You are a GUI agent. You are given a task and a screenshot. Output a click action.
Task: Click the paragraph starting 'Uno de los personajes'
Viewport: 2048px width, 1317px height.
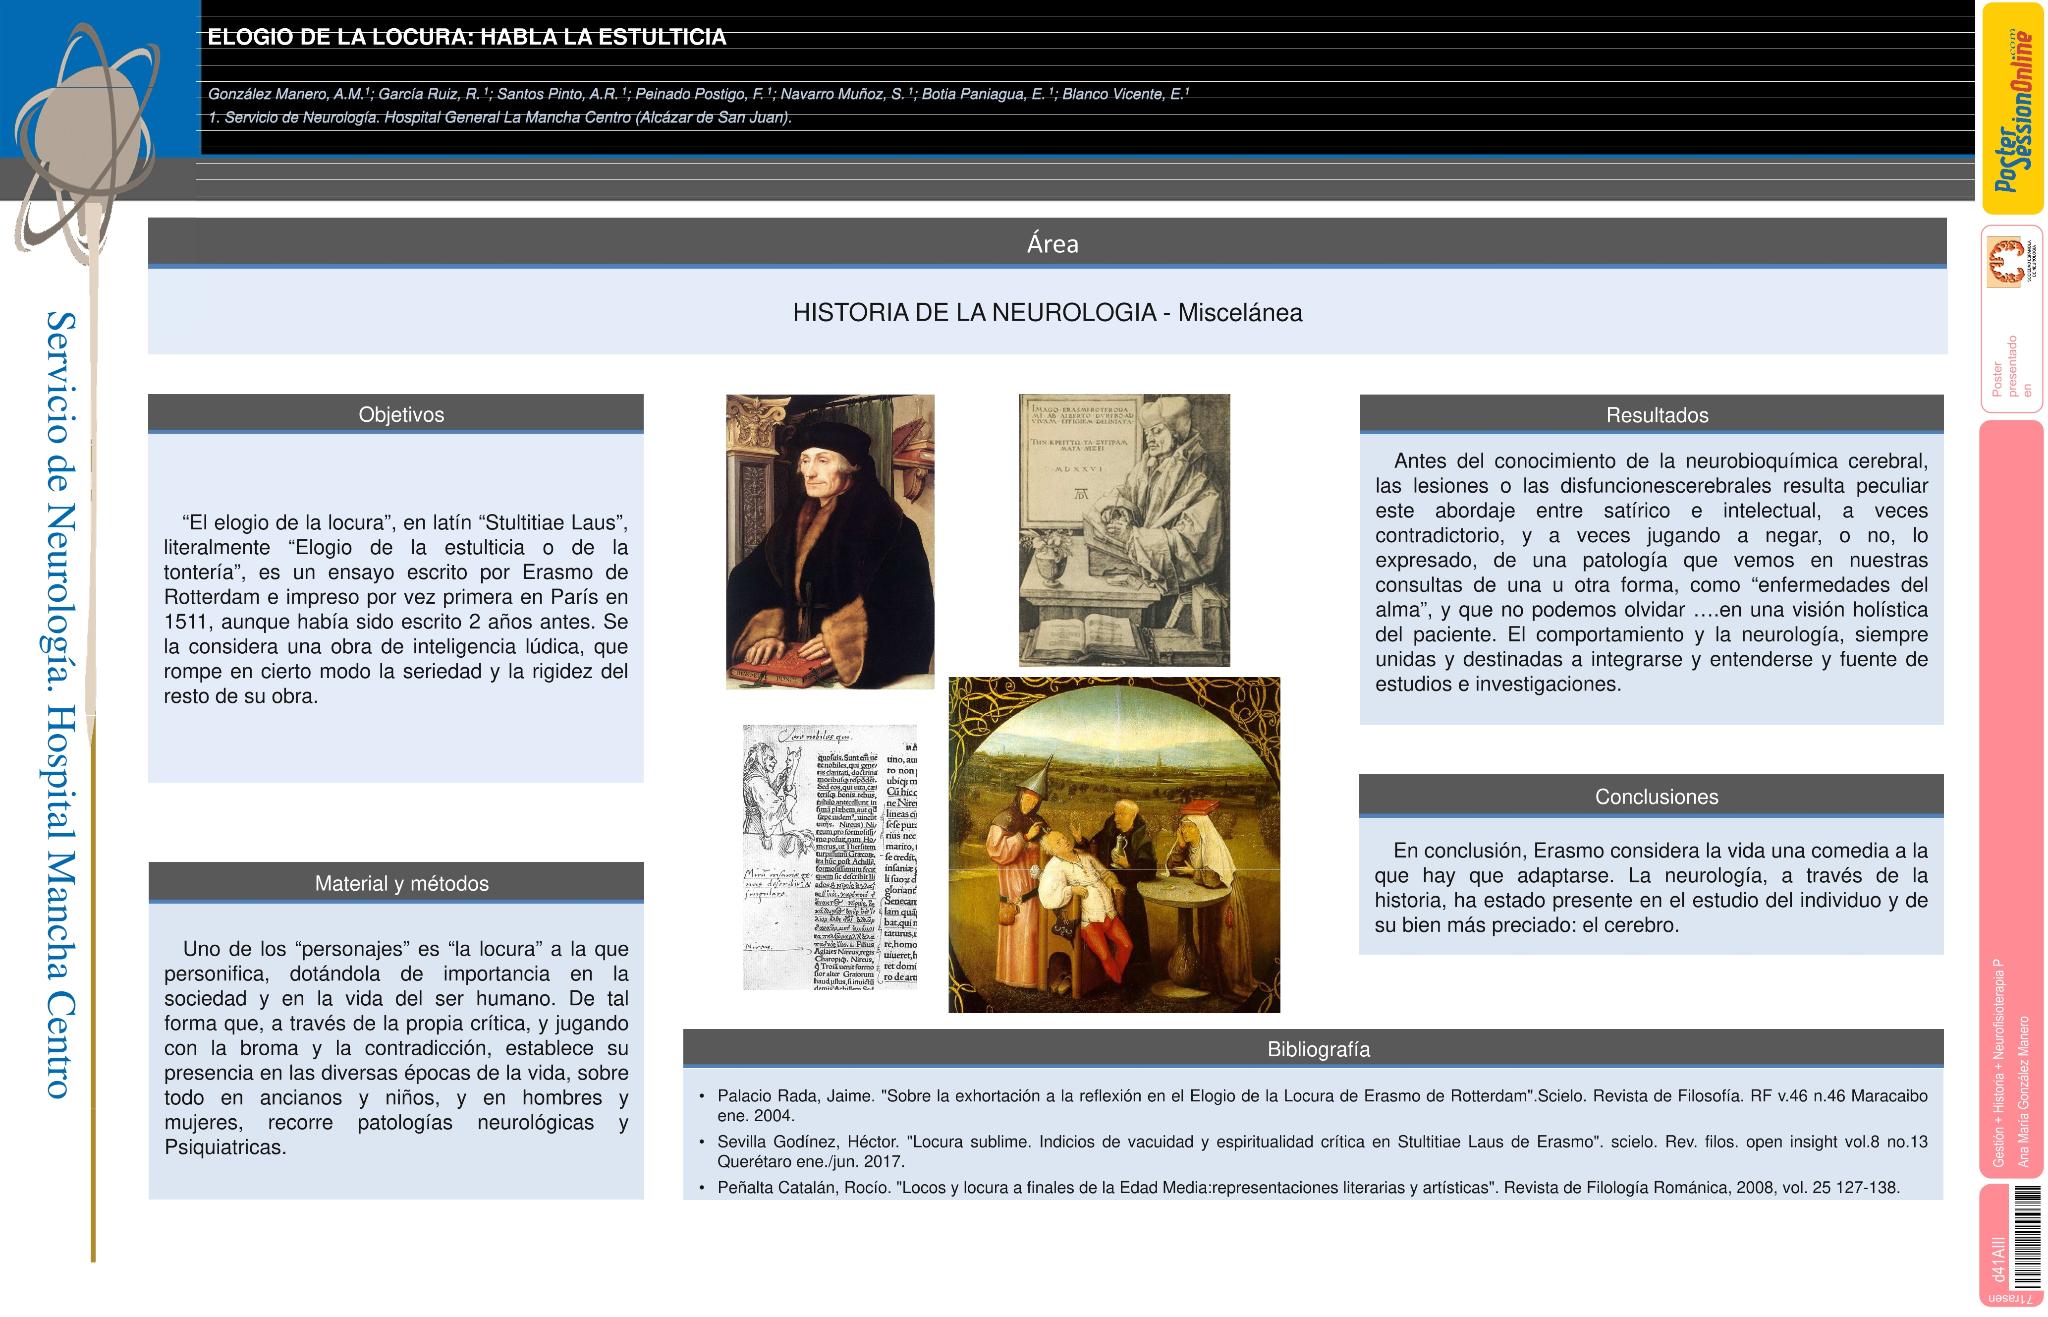click(x=396, y=1048)
